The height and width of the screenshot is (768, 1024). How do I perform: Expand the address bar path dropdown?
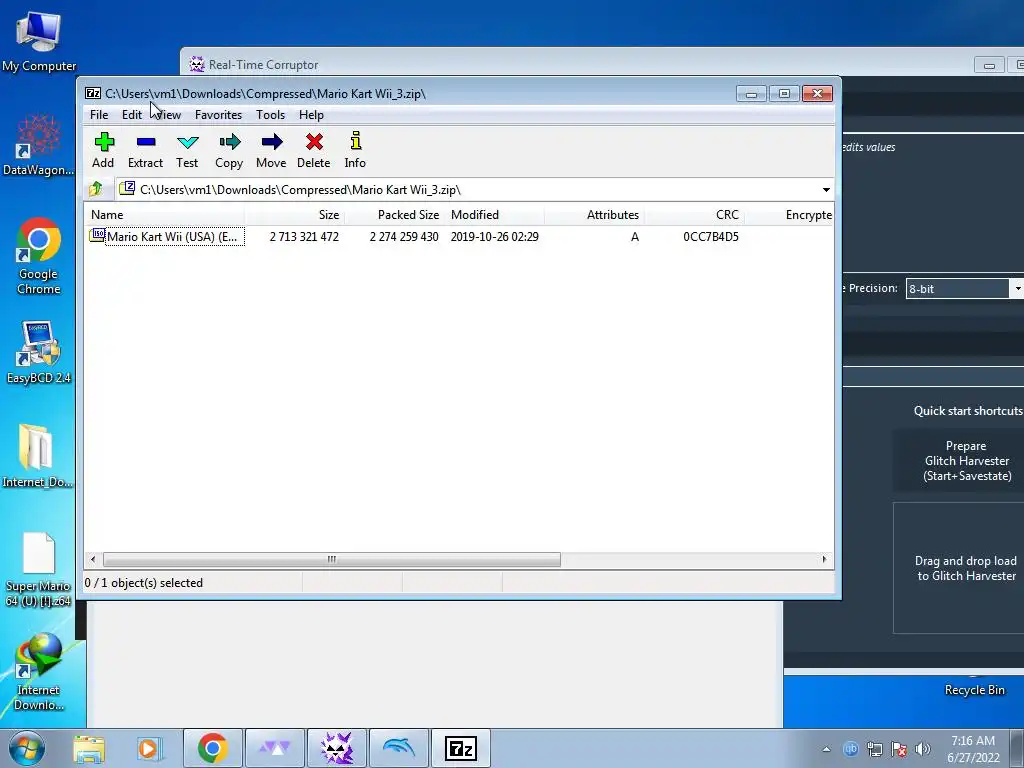826,190
